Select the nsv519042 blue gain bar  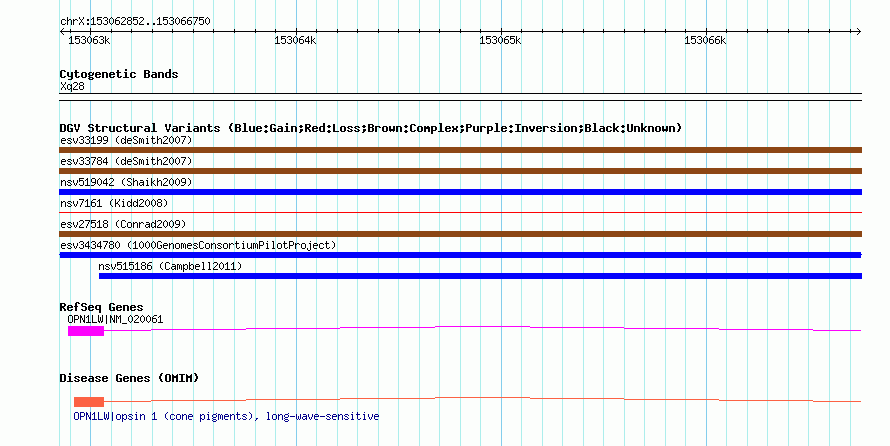click(x=460, y=192)
